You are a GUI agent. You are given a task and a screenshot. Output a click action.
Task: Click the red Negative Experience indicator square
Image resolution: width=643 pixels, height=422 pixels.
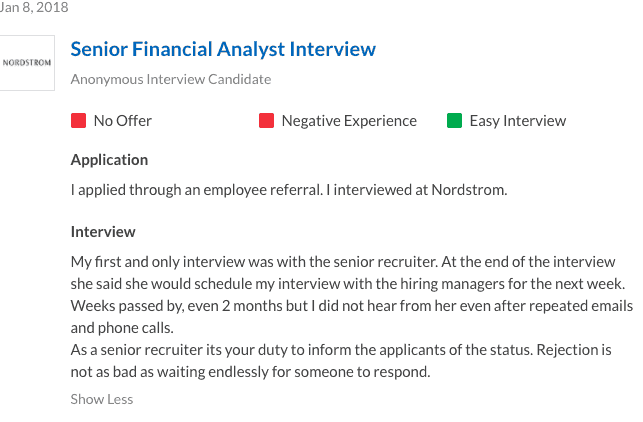tap(267, 121)
